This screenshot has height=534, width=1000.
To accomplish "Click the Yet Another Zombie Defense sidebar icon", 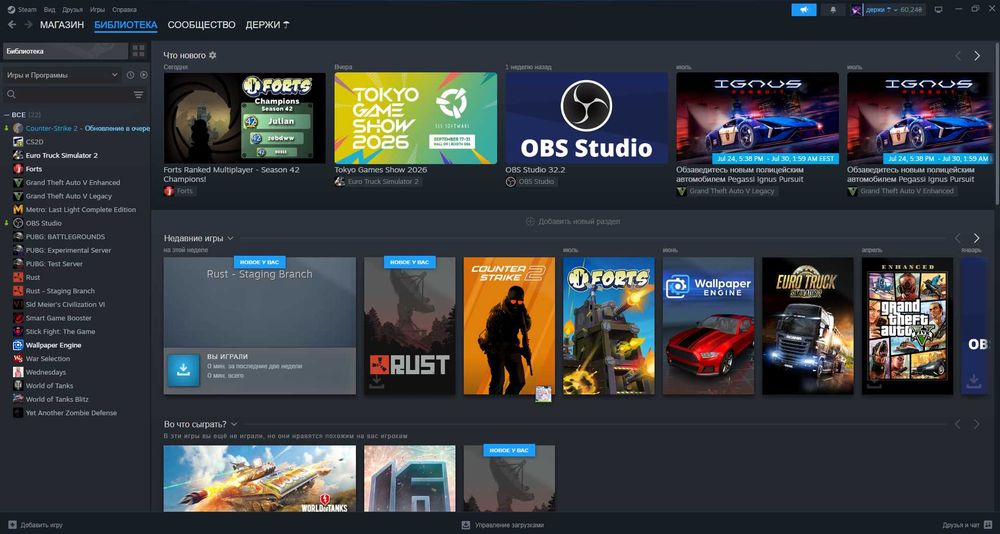I will tap(18, 413).
